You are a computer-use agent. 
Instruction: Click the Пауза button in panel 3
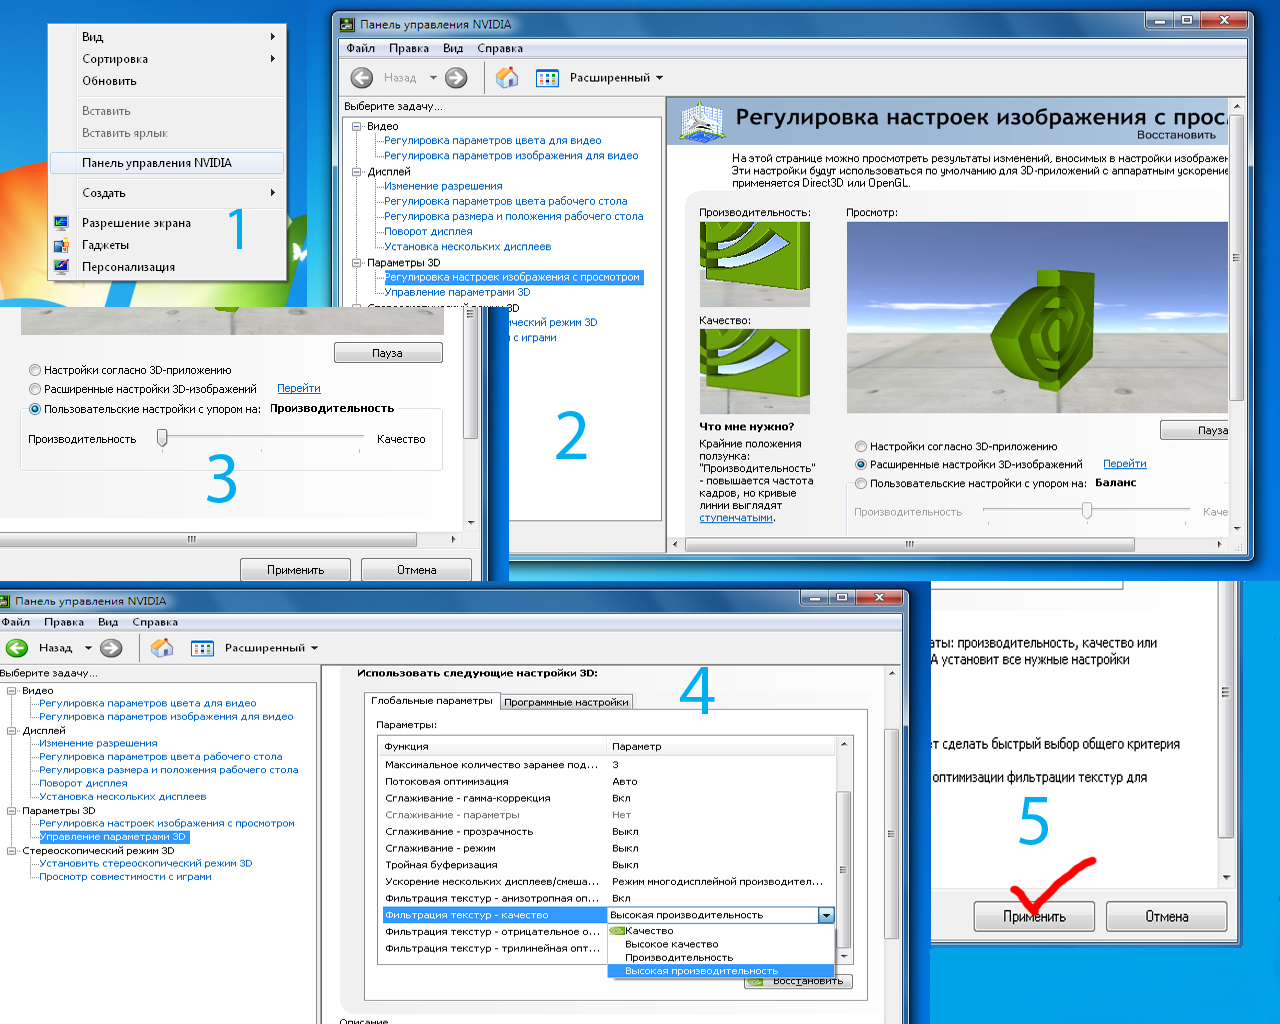click(388, 353)
